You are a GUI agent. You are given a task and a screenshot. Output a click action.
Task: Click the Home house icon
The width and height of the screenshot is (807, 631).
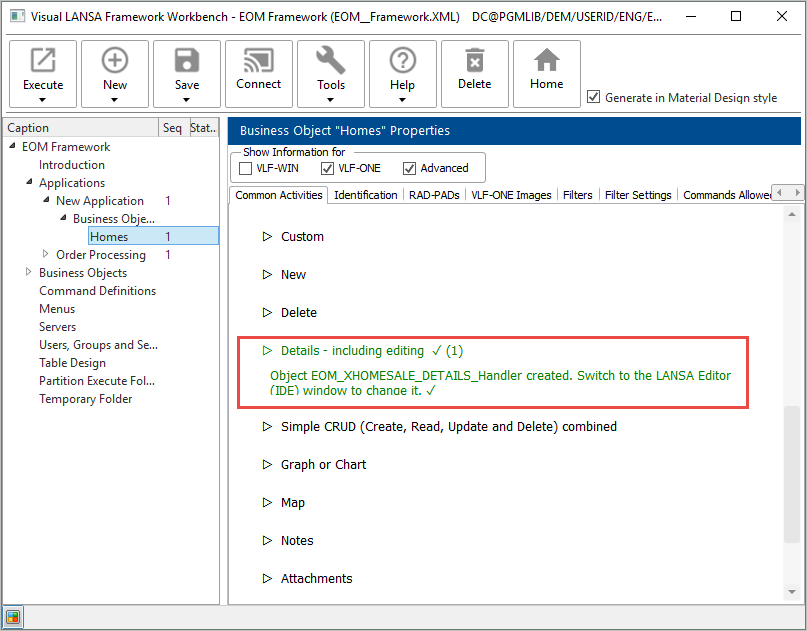click(547, 61)
